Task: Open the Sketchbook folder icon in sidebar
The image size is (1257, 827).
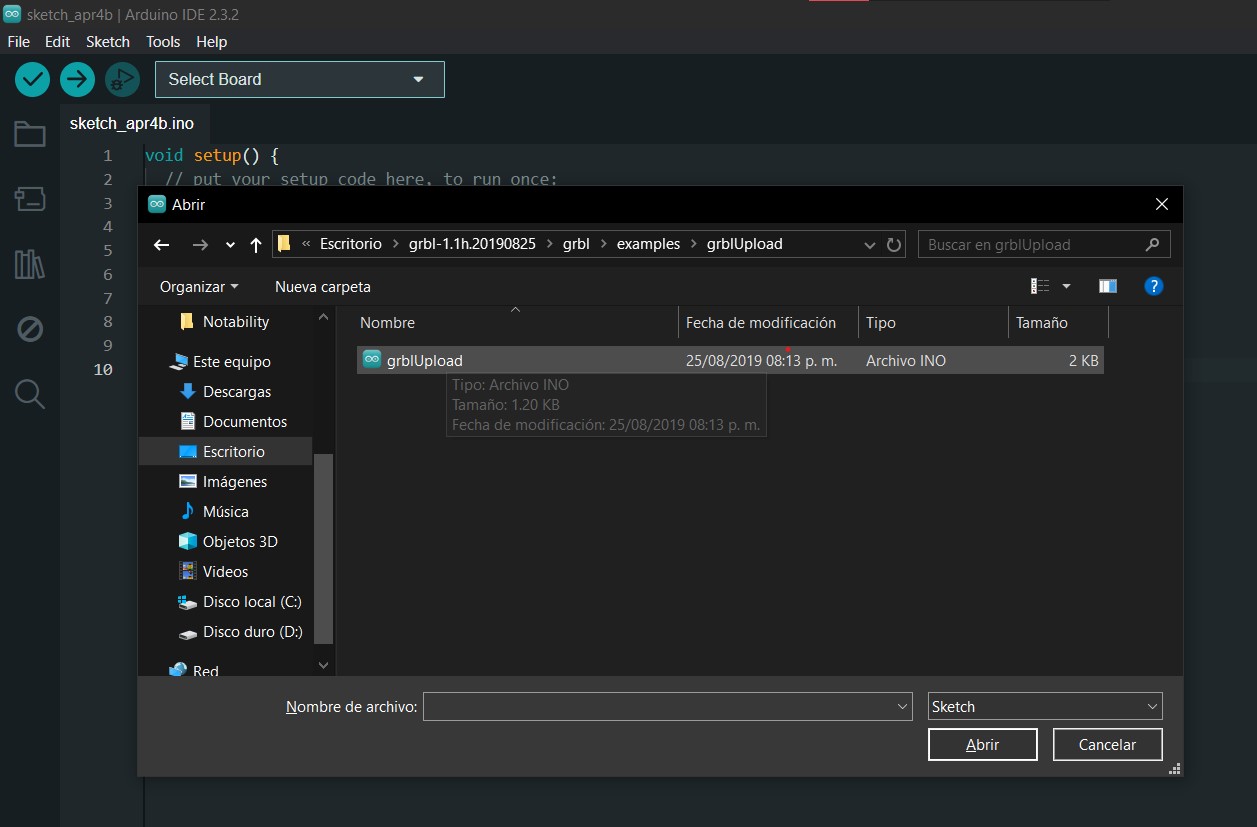Action: click(x=29, y=134)
